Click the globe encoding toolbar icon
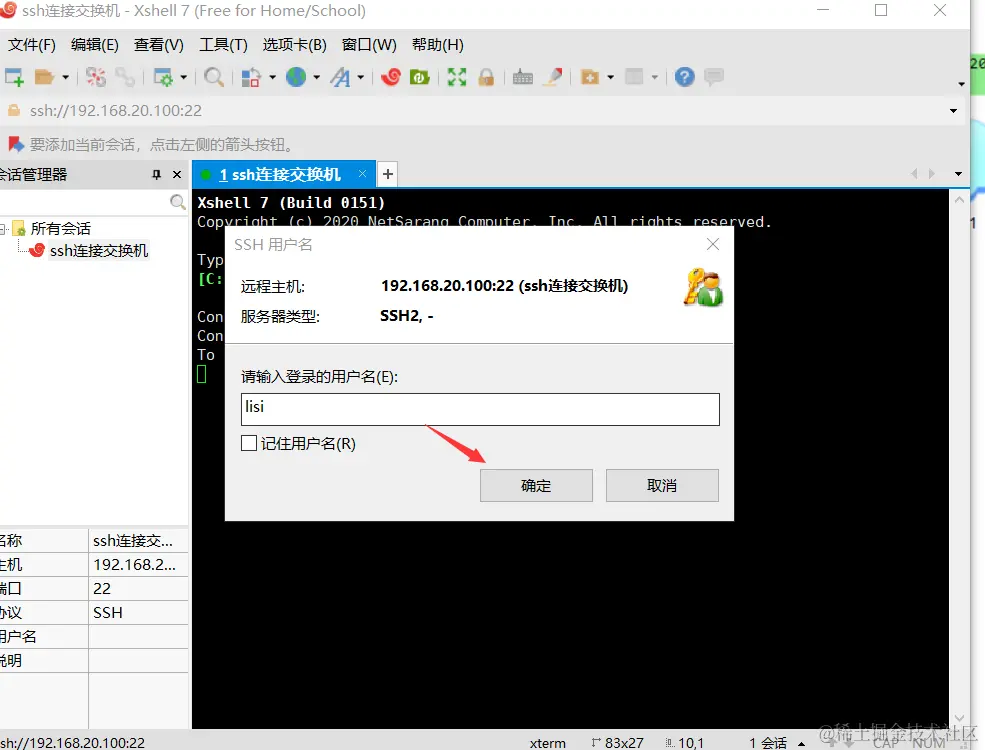This screenshot has height=750, width=985. pyautogui.click(x=296, y=77)
